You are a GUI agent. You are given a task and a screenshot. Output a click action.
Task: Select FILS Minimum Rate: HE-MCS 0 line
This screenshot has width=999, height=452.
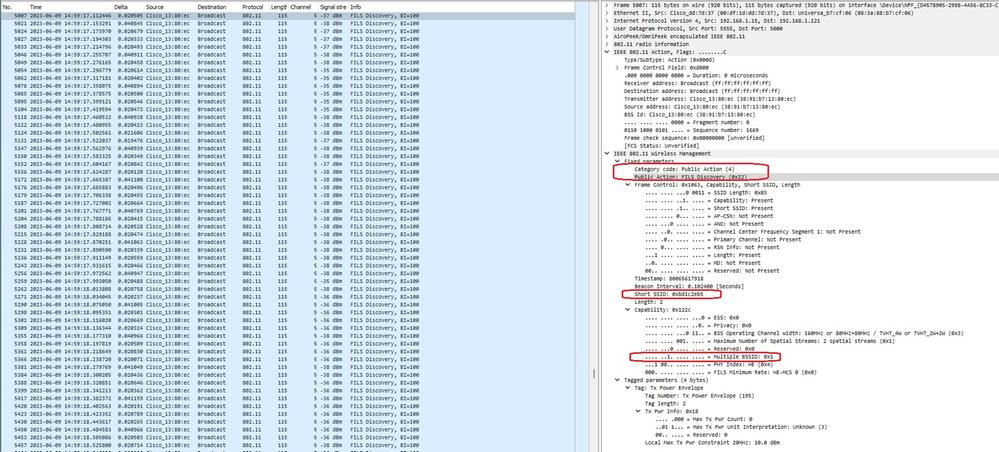[730, 372]
